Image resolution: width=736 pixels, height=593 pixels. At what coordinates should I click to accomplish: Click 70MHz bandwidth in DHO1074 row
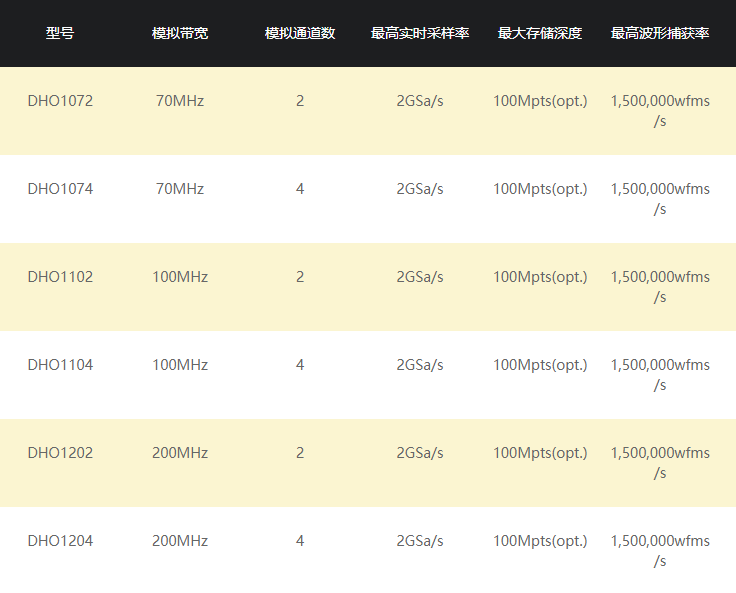180,189
